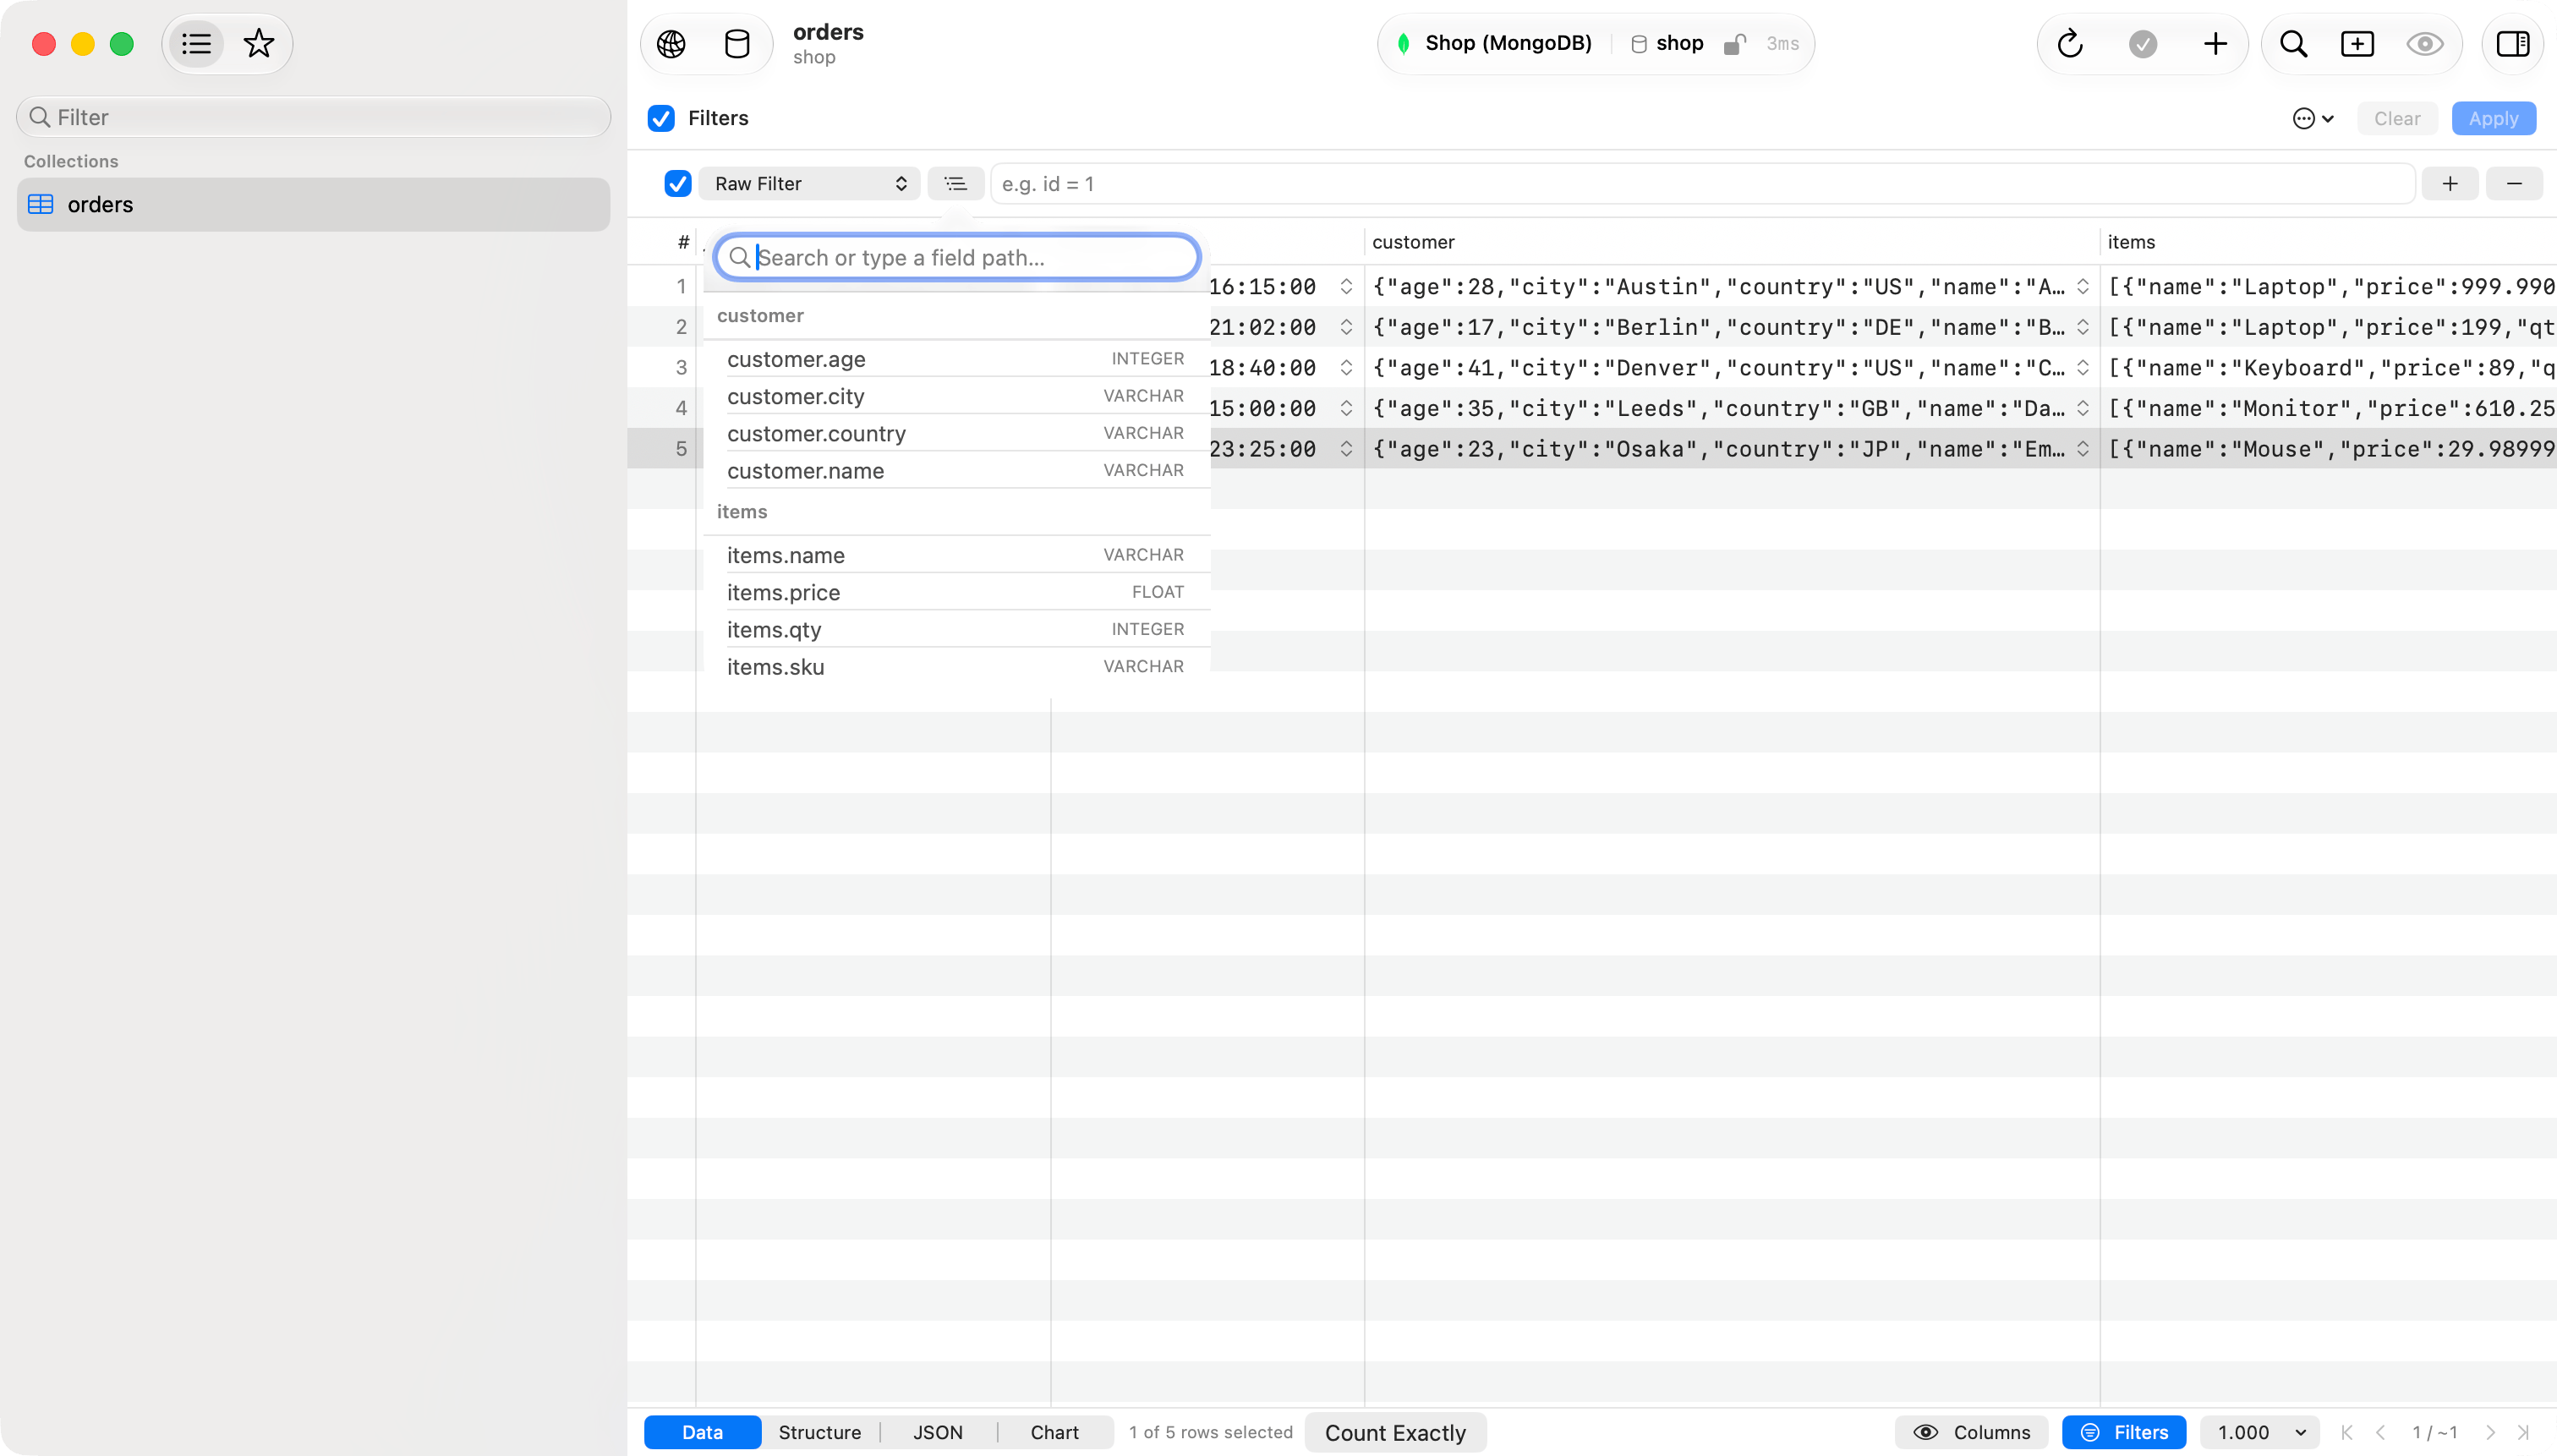Click the Filters button in status bar

tap(2124, 1432)
